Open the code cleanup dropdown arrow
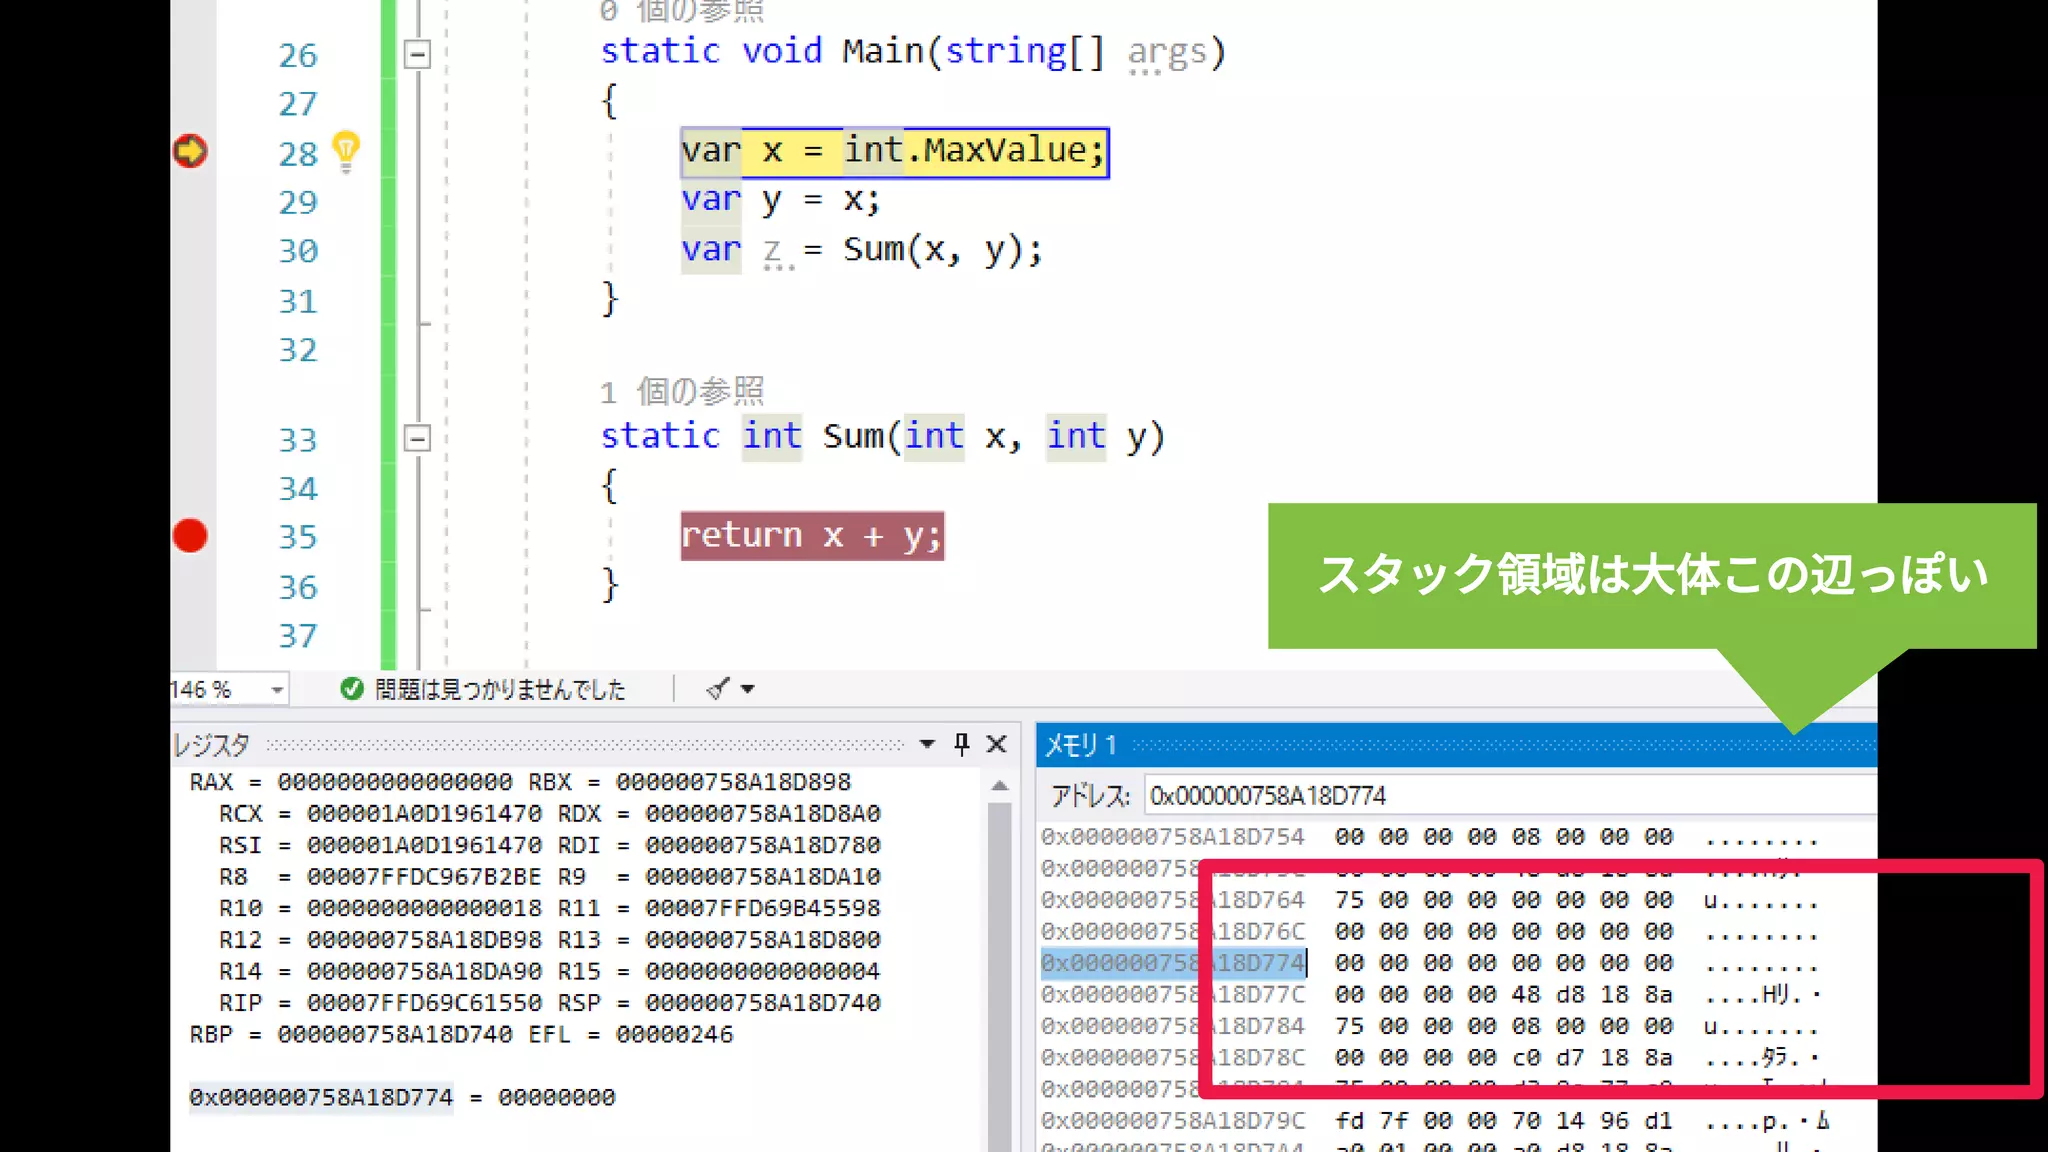The width and height of the screenshot is (2048, 1152). pyautogui.click(x=747, y=689)
